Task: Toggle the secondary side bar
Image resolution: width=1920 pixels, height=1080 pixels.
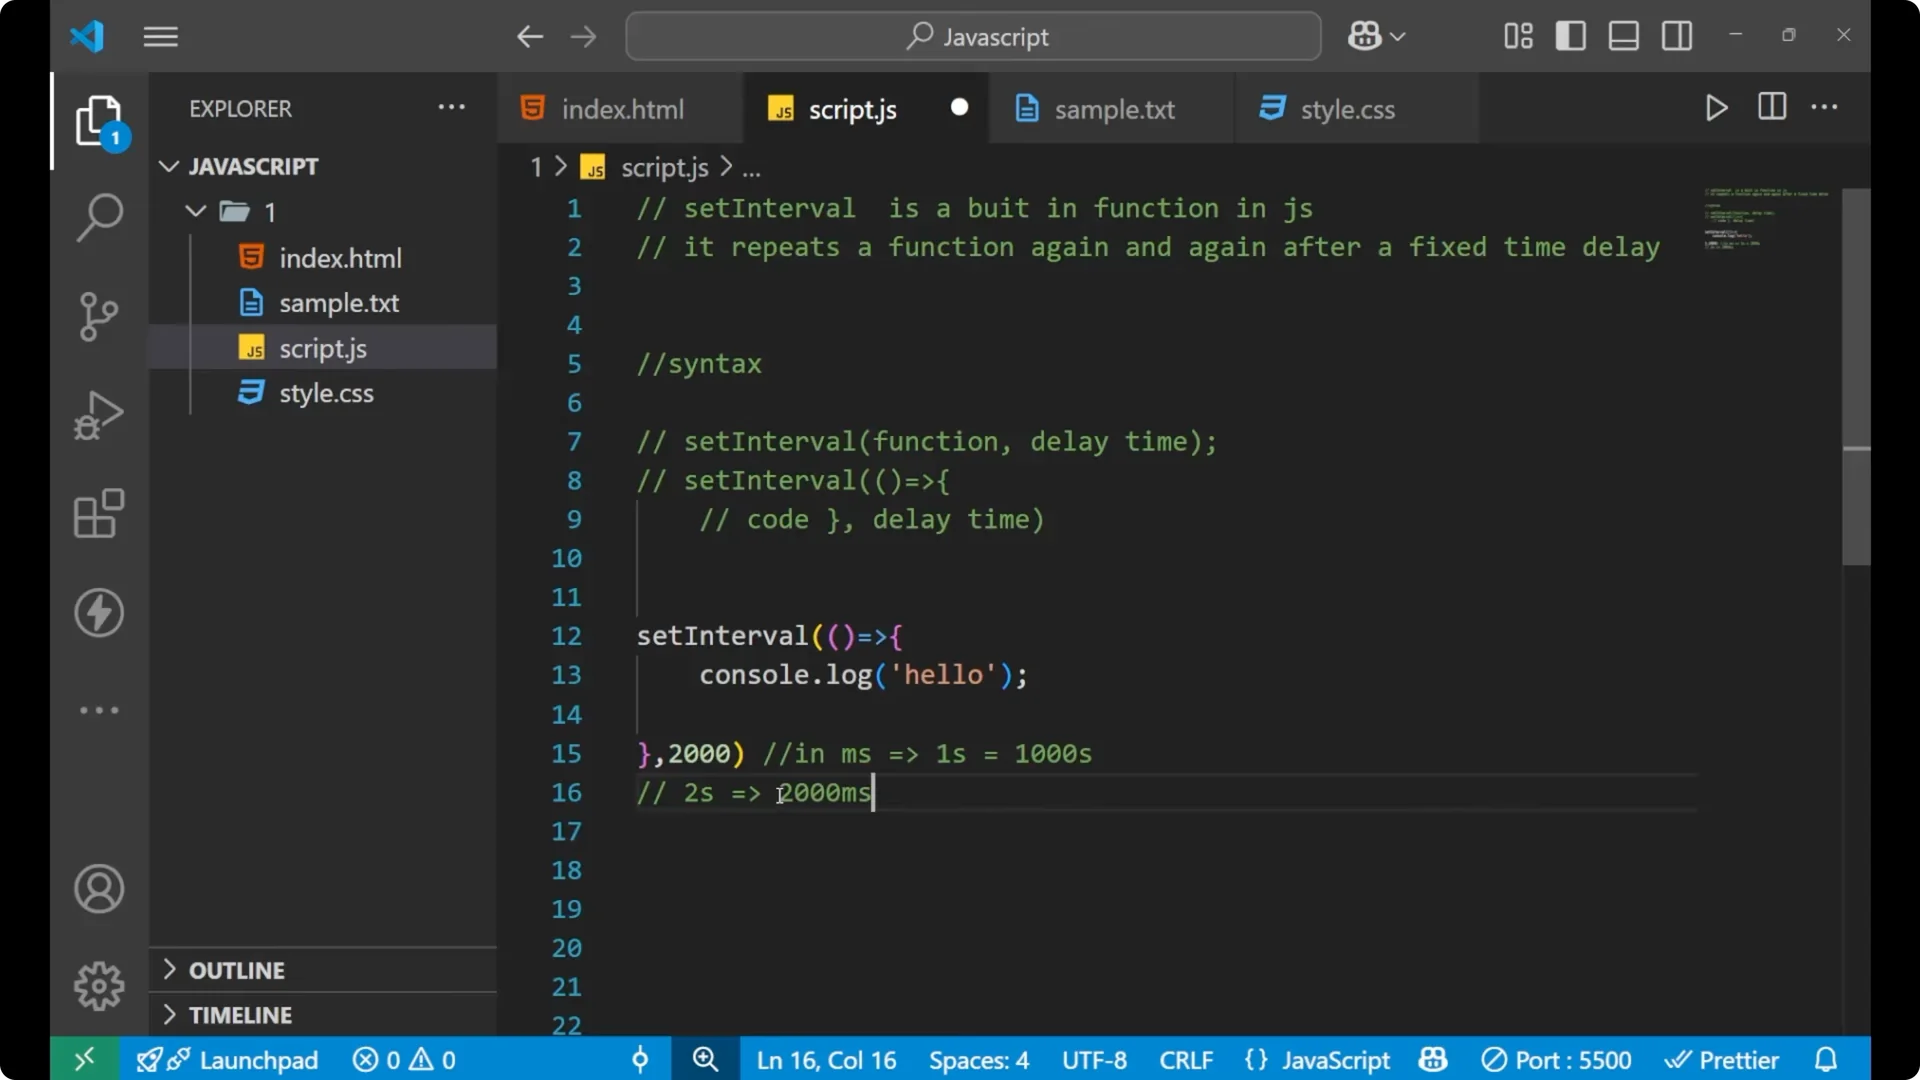Action: pyautogui.click(x=1676, y=36)
